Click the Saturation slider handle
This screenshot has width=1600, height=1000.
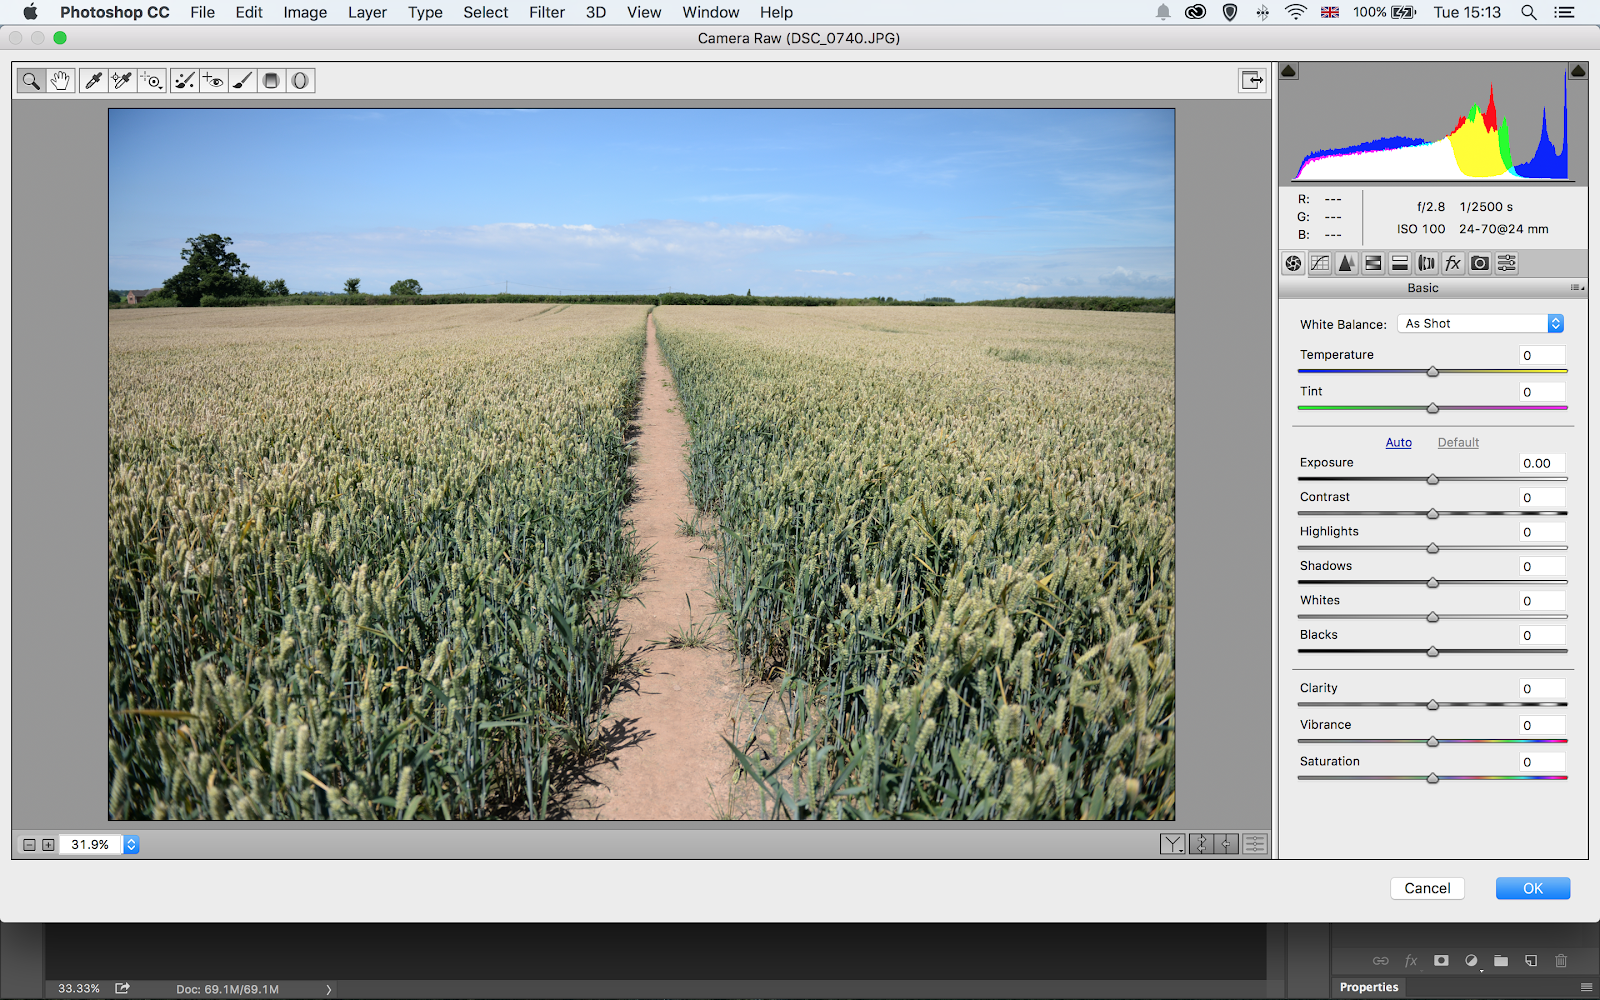coord(1433,778)
